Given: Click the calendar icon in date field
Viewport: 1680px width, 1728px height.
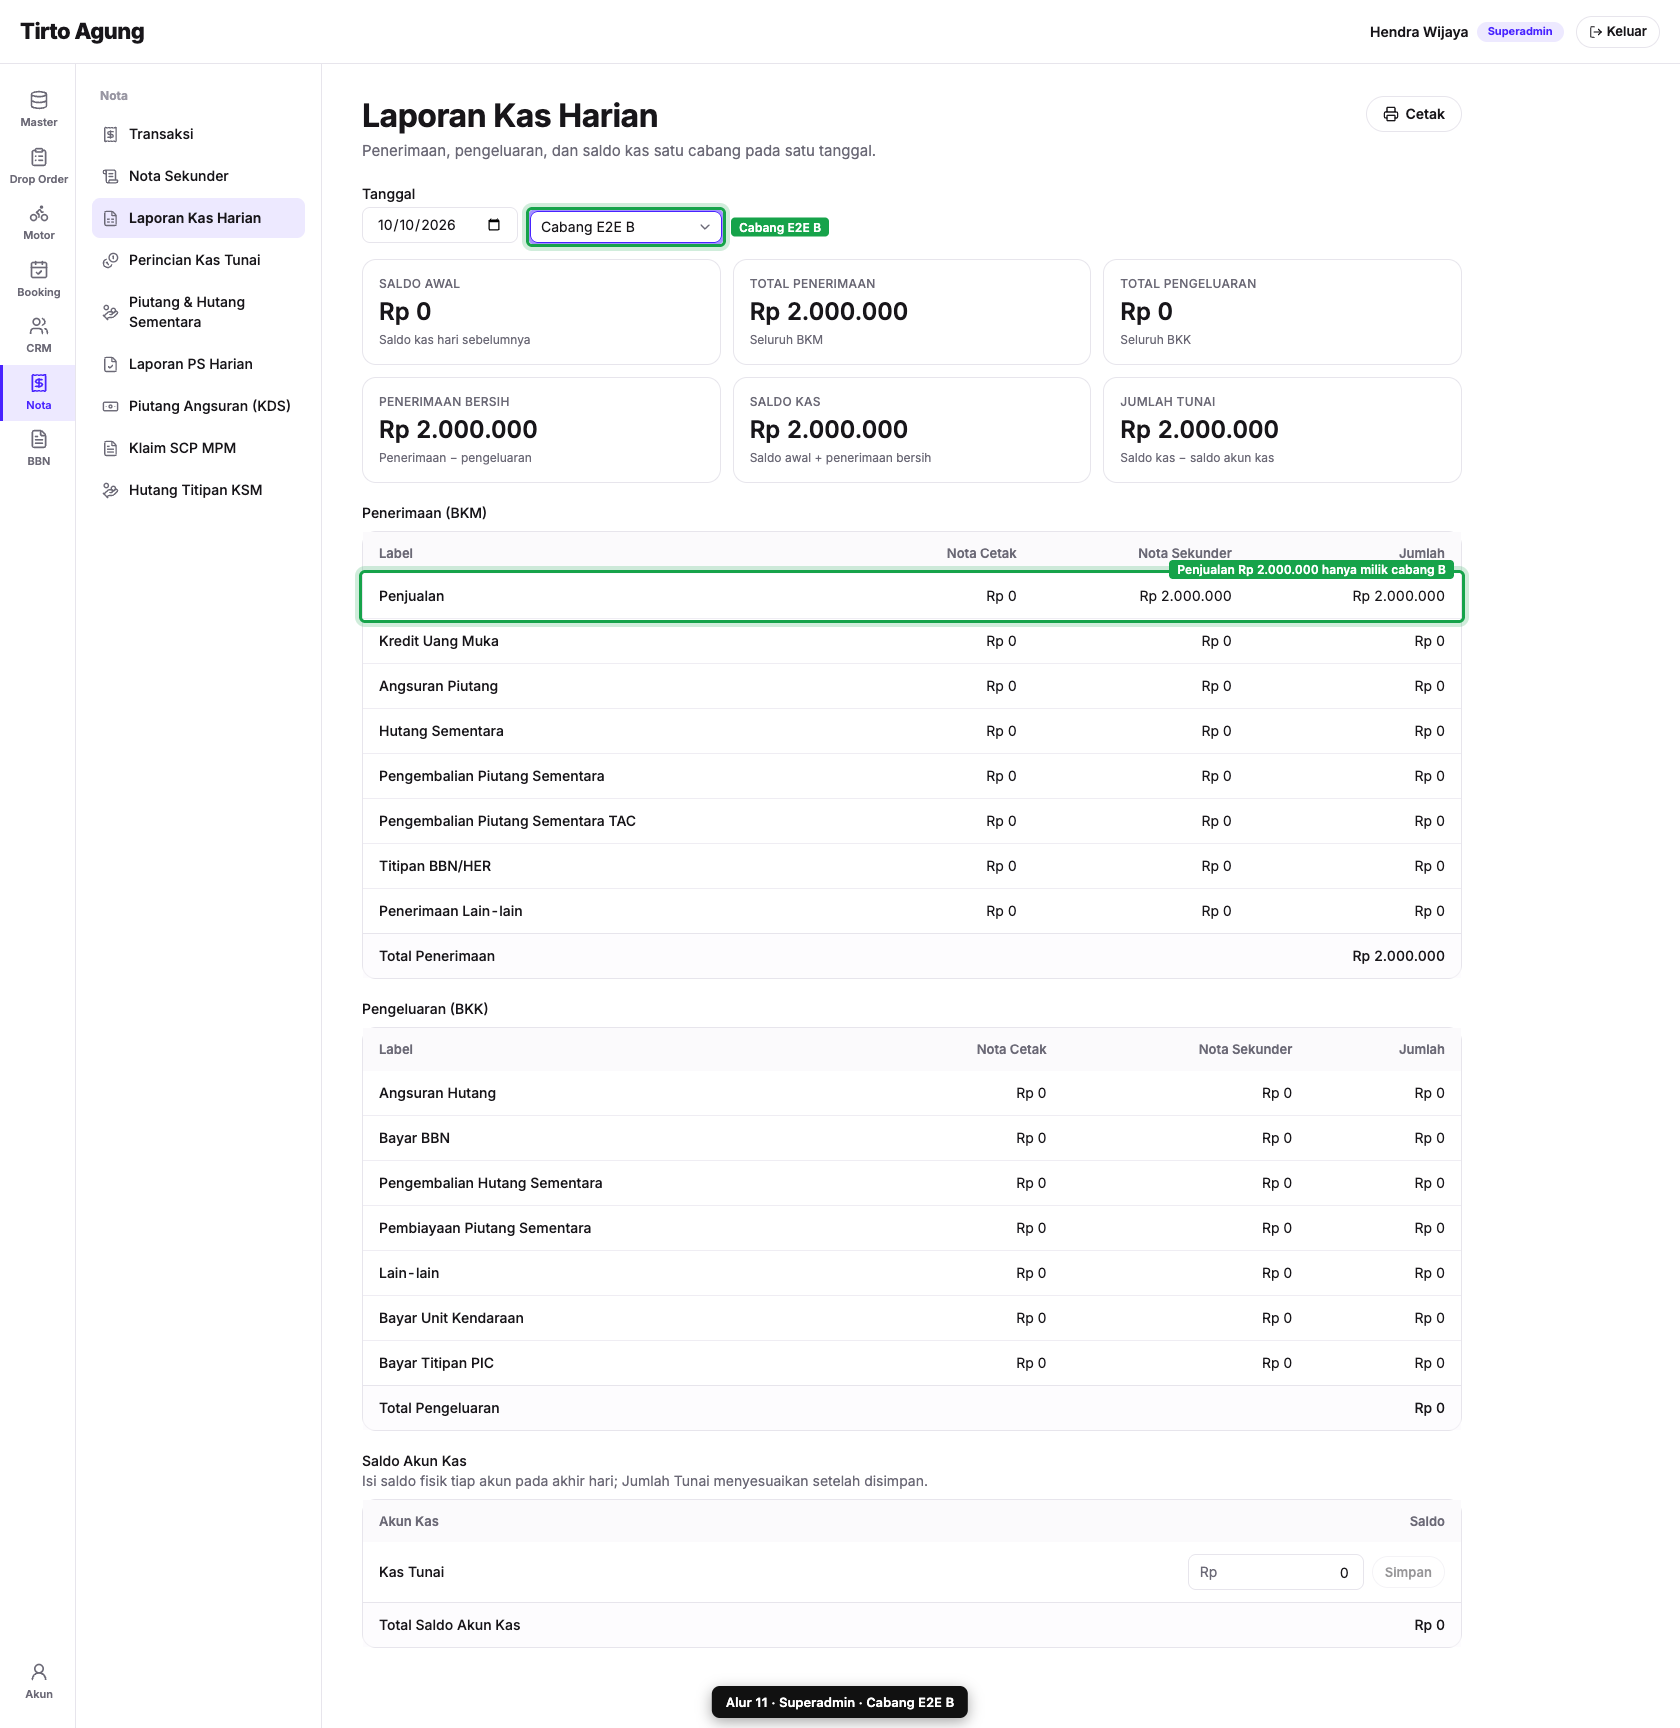Looking at the screenshot, I should (x=494, y=225).
